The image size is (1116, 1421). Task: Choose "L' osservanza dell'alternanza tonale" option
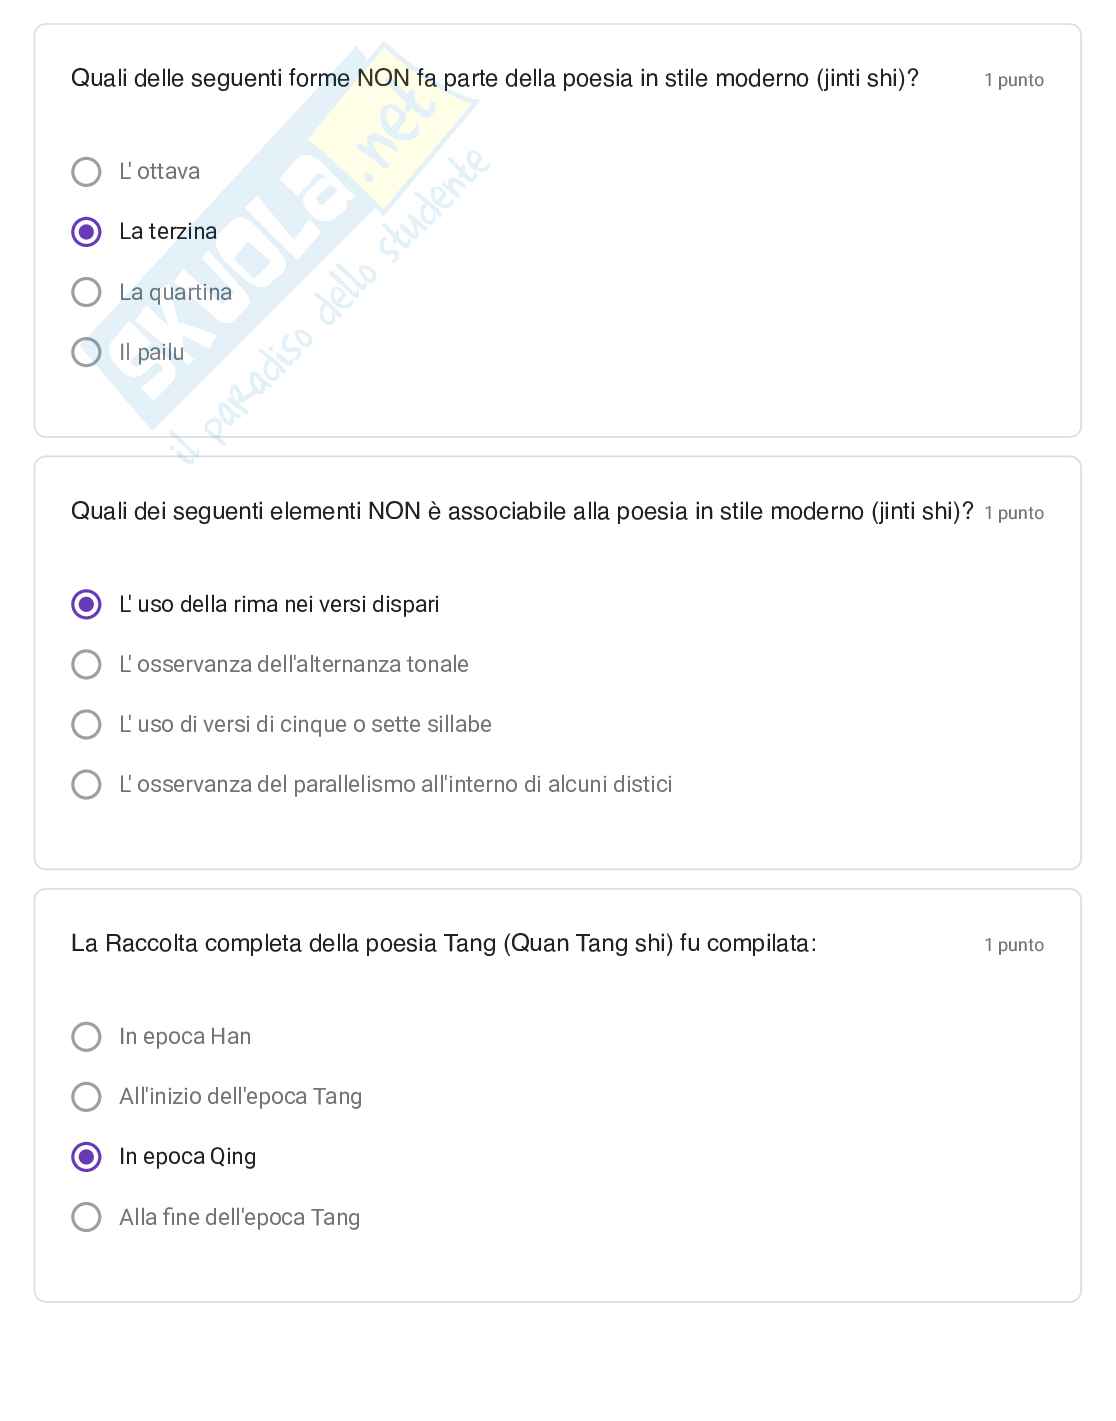(x=87, y=664)
